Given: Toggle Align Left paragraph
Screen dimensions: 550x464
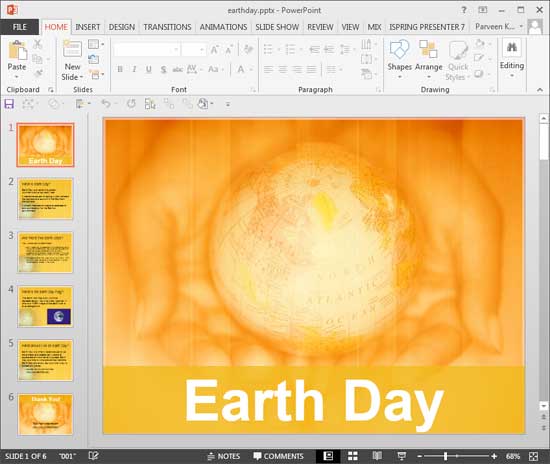Looking at the screenshot, I should 269,69.
